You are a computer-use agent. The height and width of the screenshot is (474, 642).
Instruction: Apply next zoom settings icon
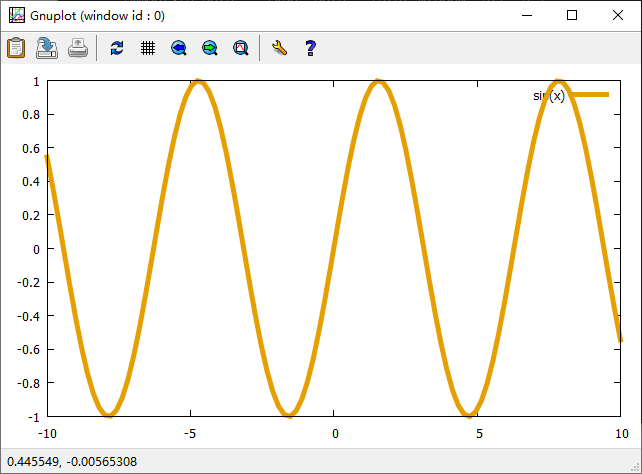[210, 48]
